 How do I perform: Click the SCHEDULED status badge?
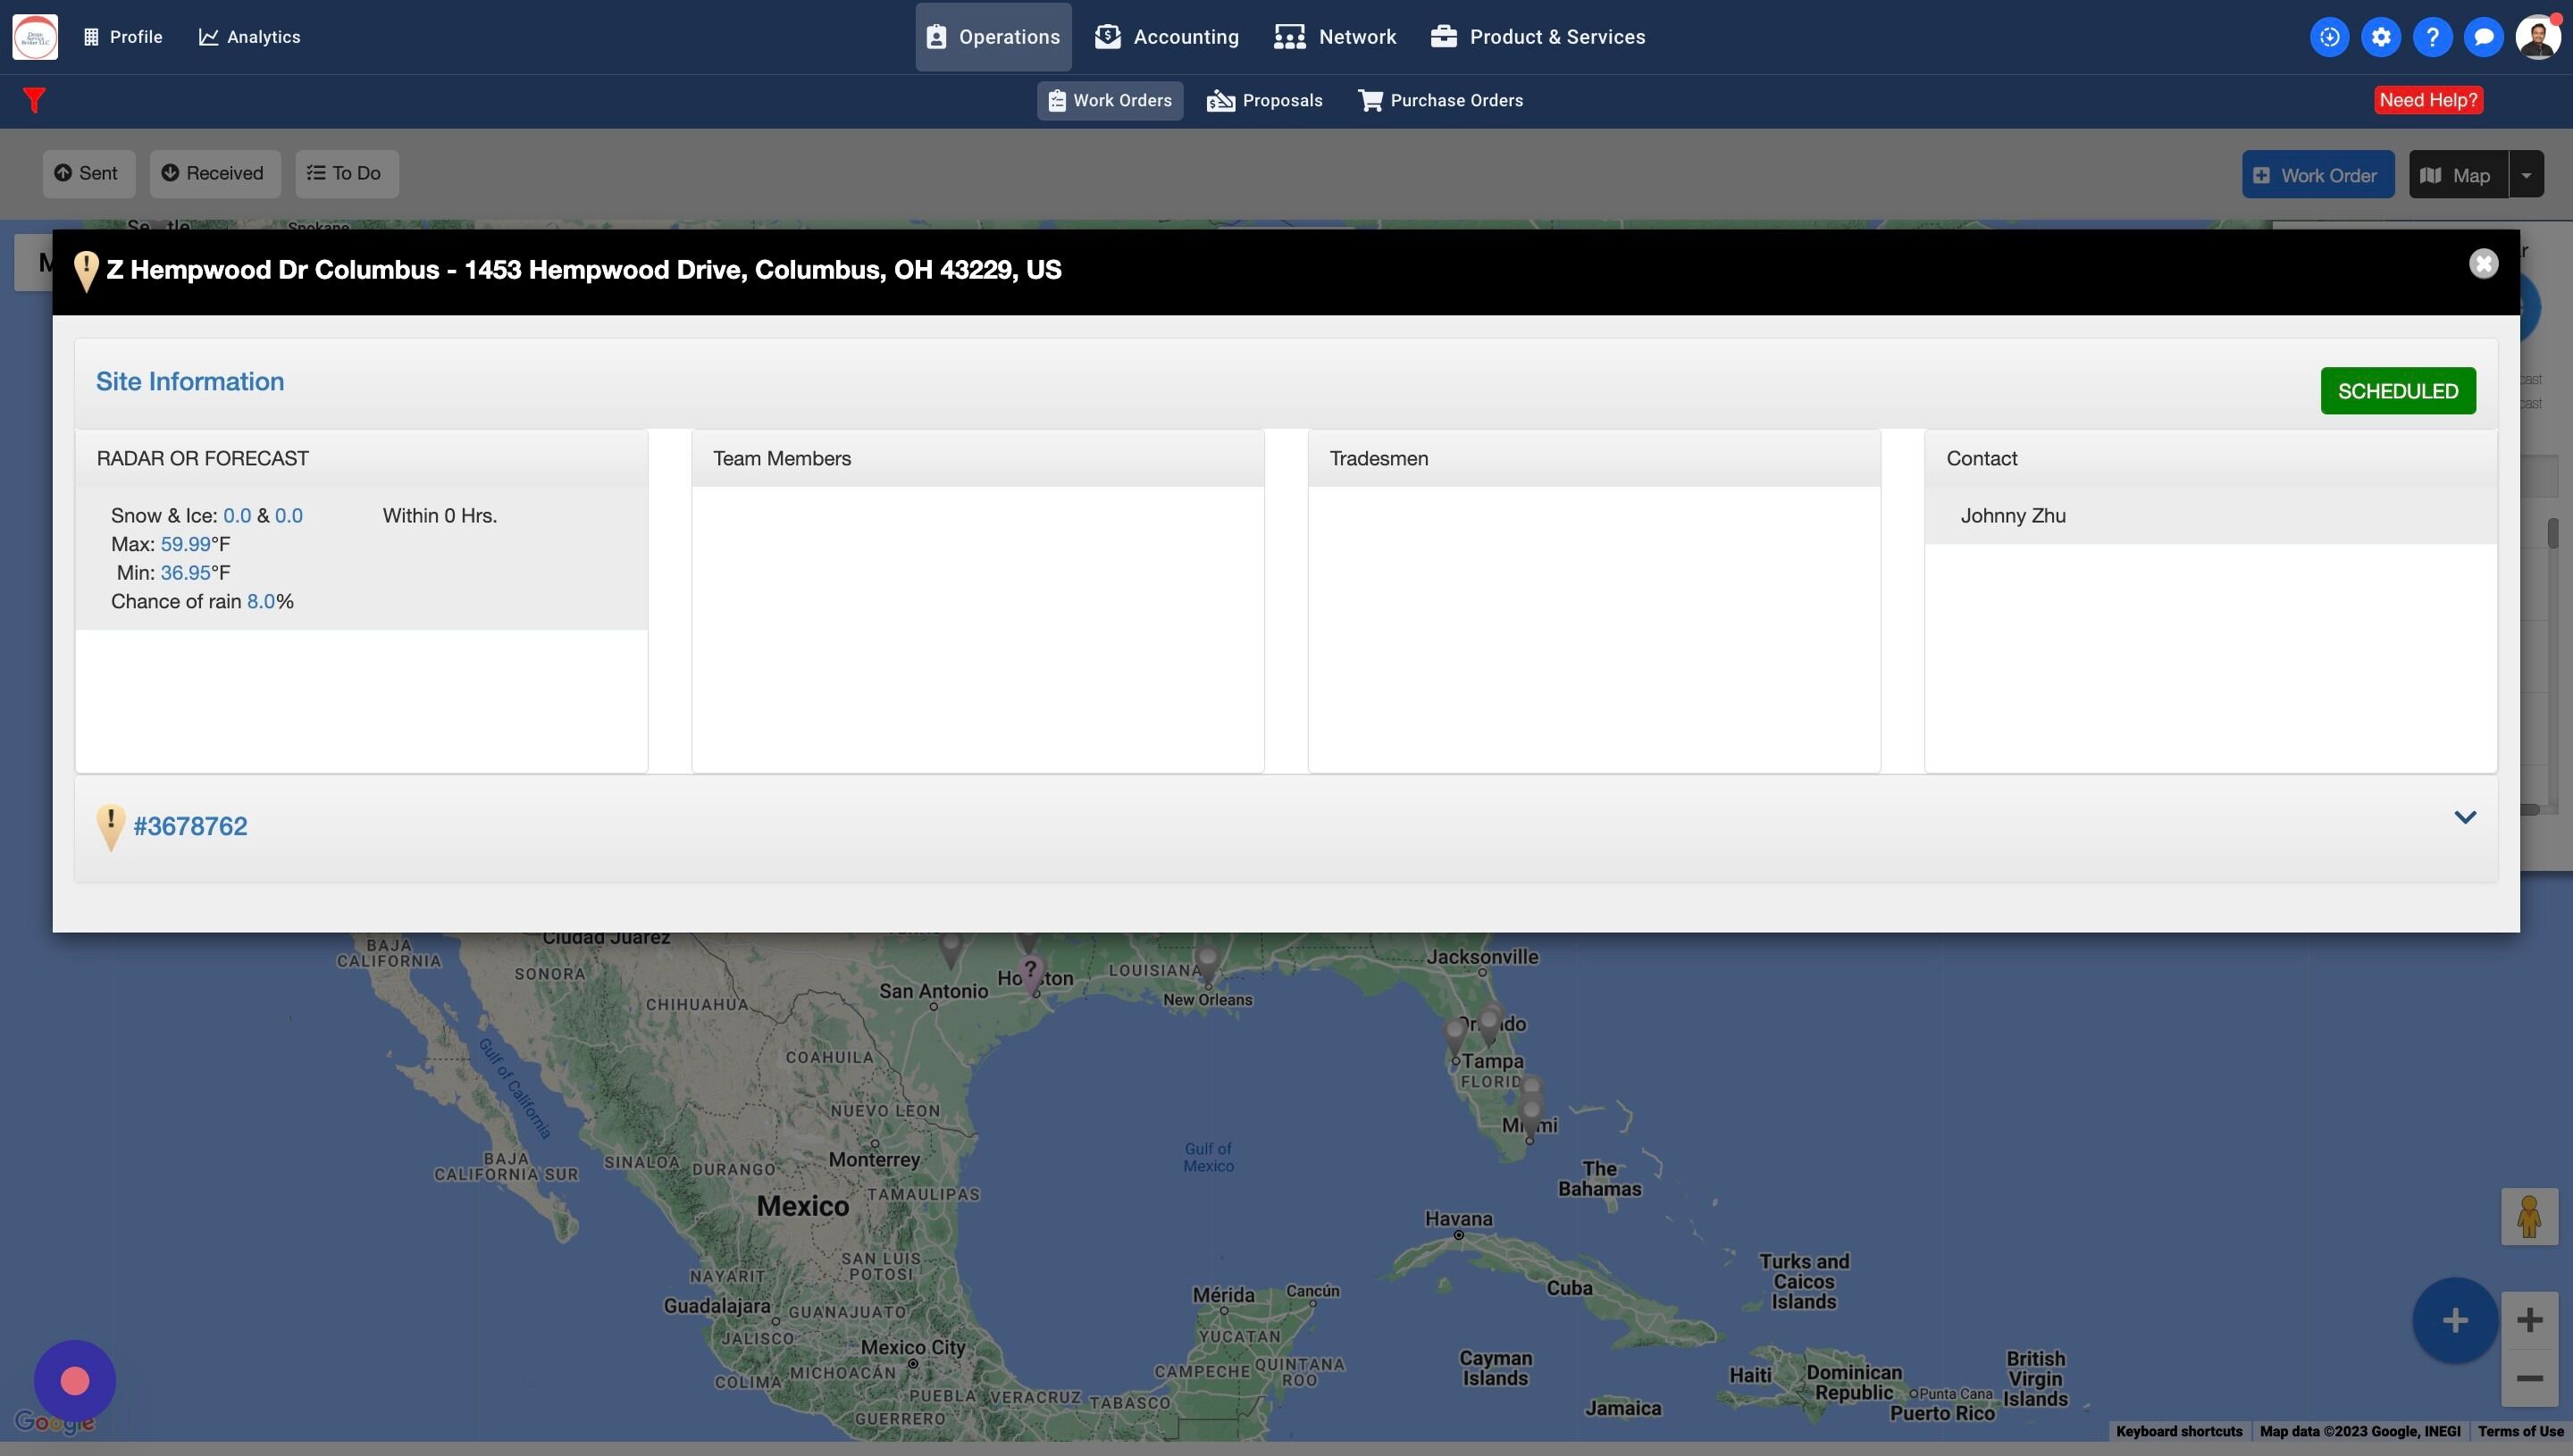2397,391
